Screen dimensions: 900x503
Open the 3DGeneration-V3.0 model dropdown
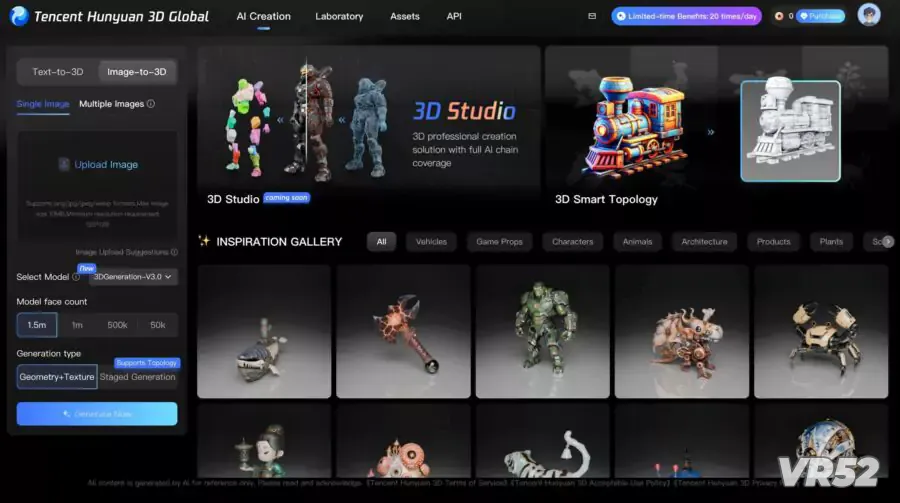tap(133, 277)
